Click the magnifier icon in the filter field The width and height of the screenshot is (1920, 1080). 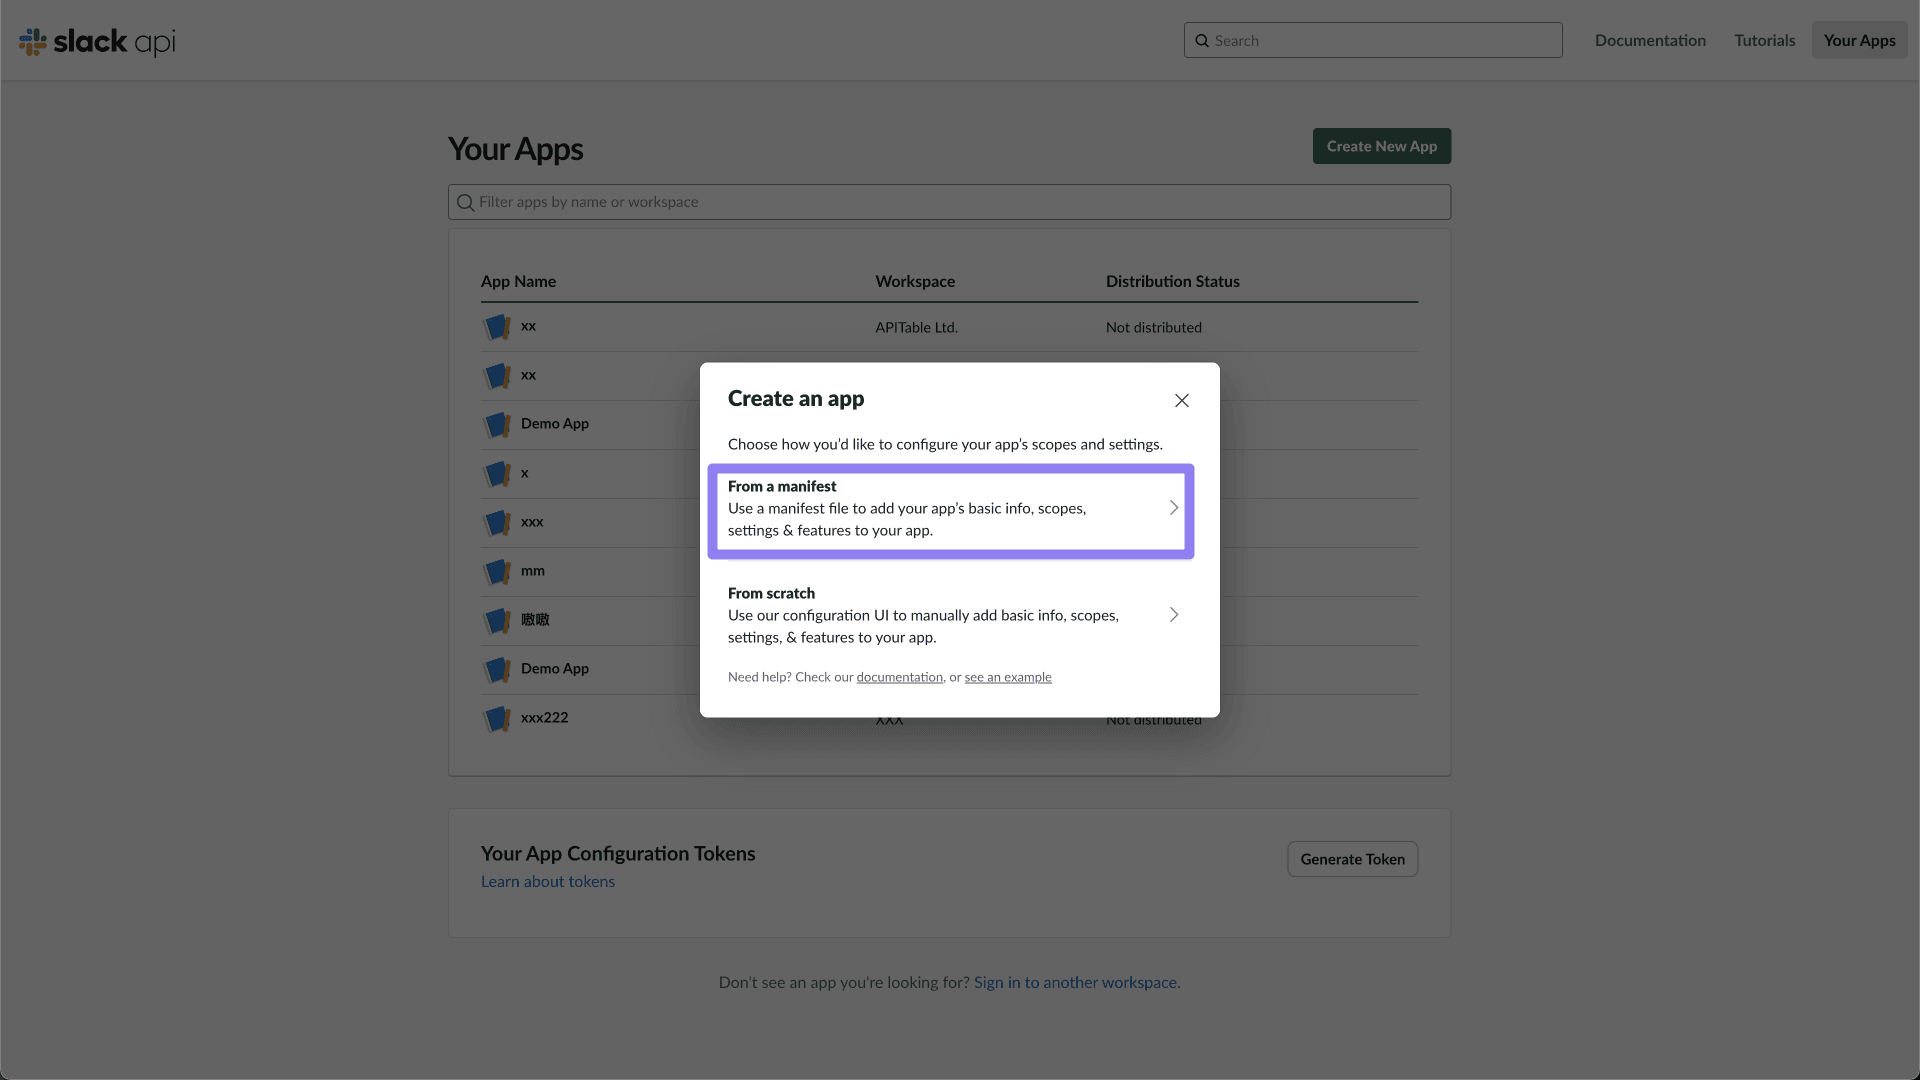tap(465, 203)
